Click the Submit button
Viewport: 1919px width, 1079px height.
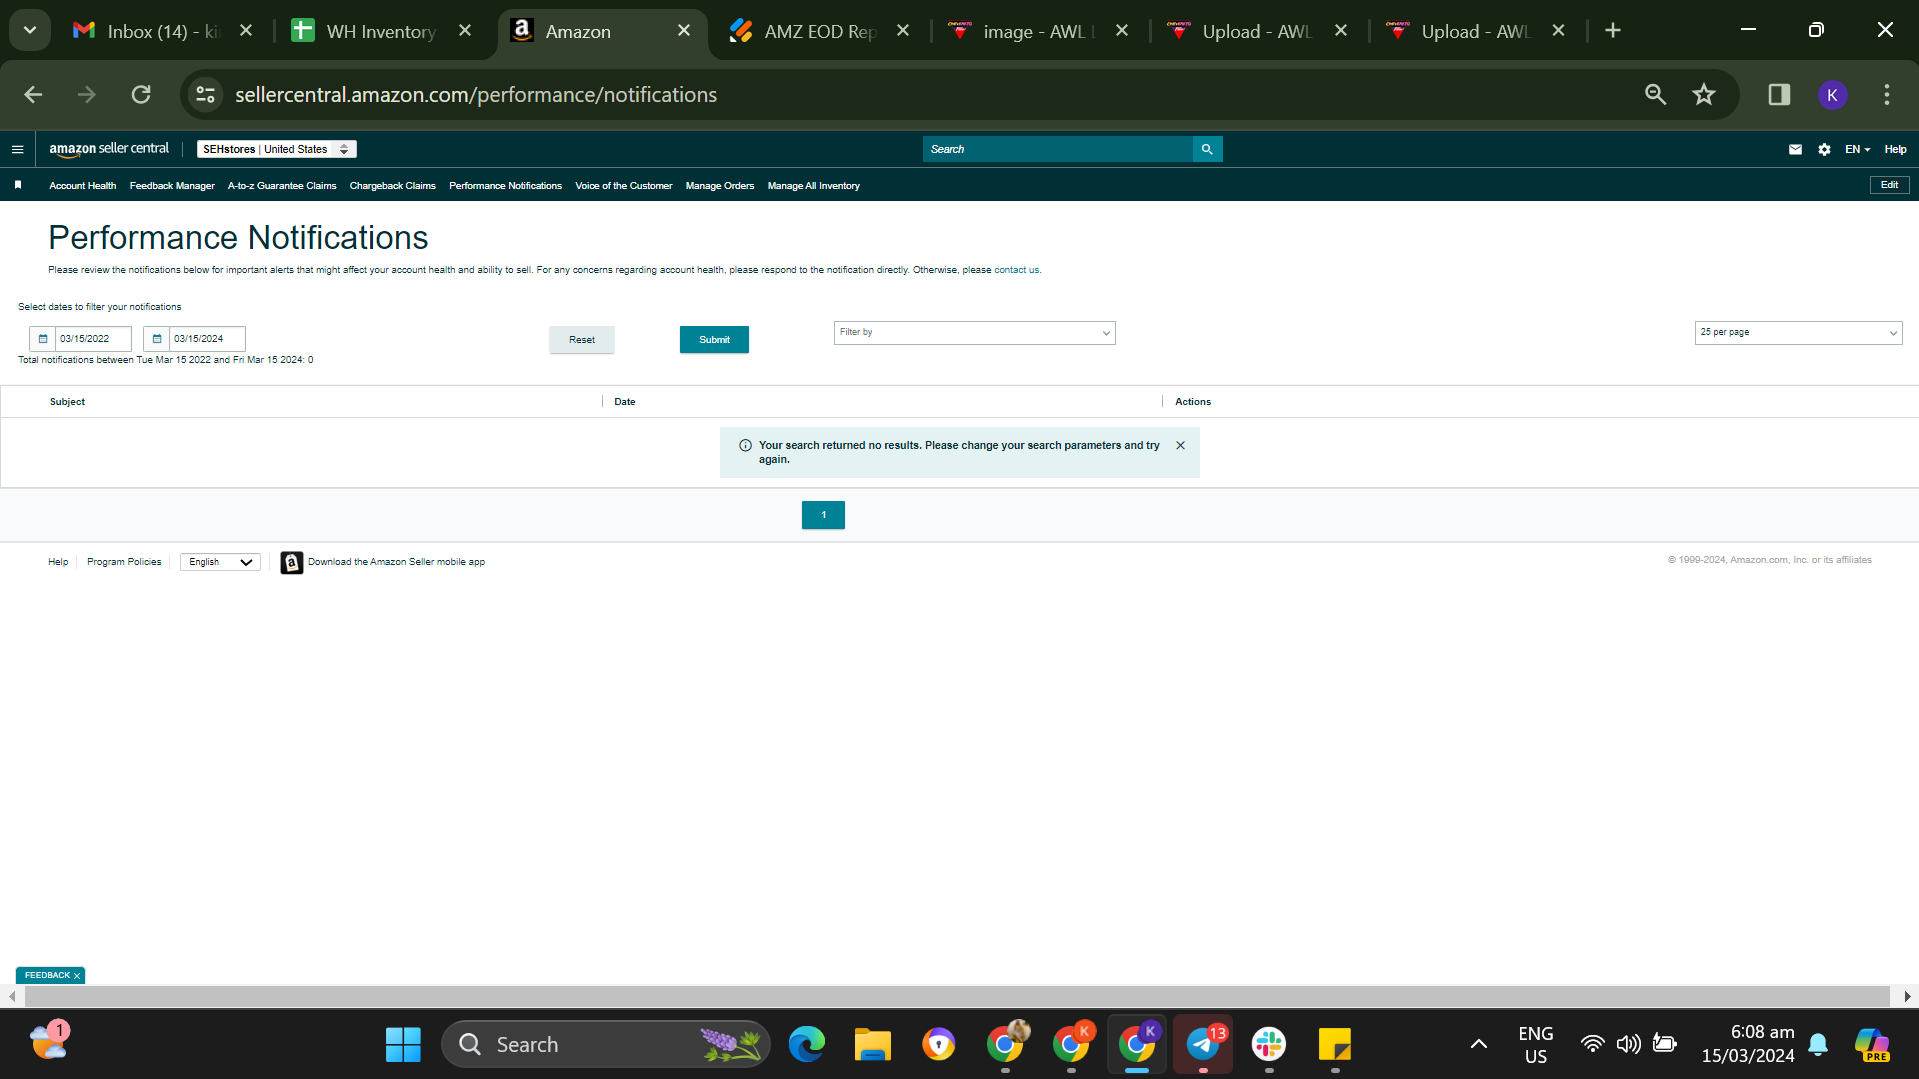tap(714, 340)
